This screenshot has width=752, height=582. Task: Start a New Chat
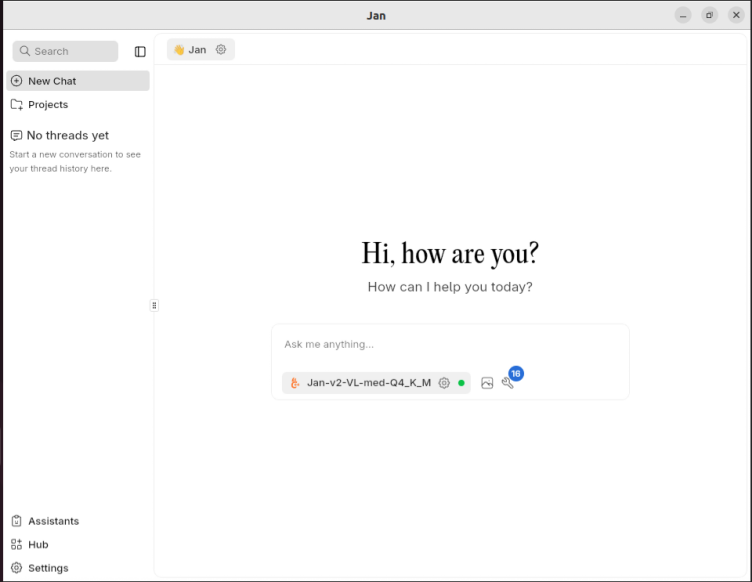[x=78, y=81]
